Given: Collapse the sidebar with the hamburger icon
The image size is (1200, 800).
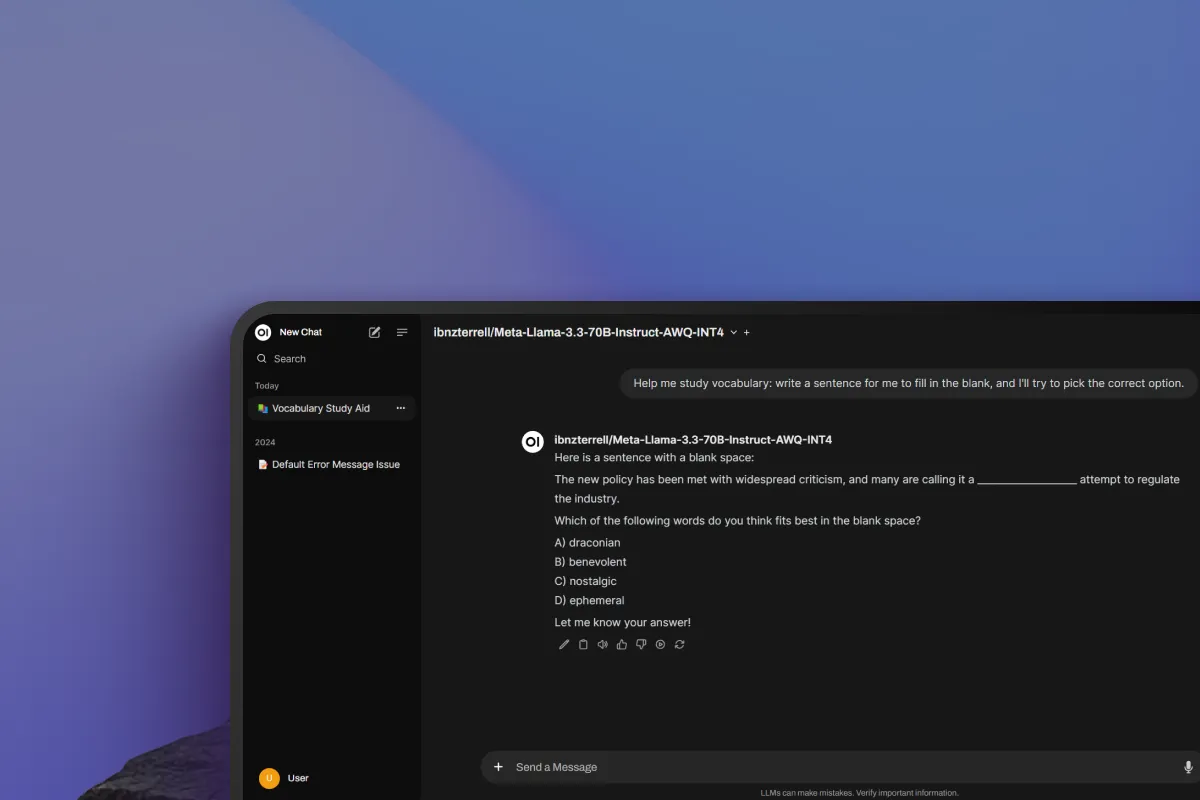Looking at the screenshot, I should click(401, 332).
